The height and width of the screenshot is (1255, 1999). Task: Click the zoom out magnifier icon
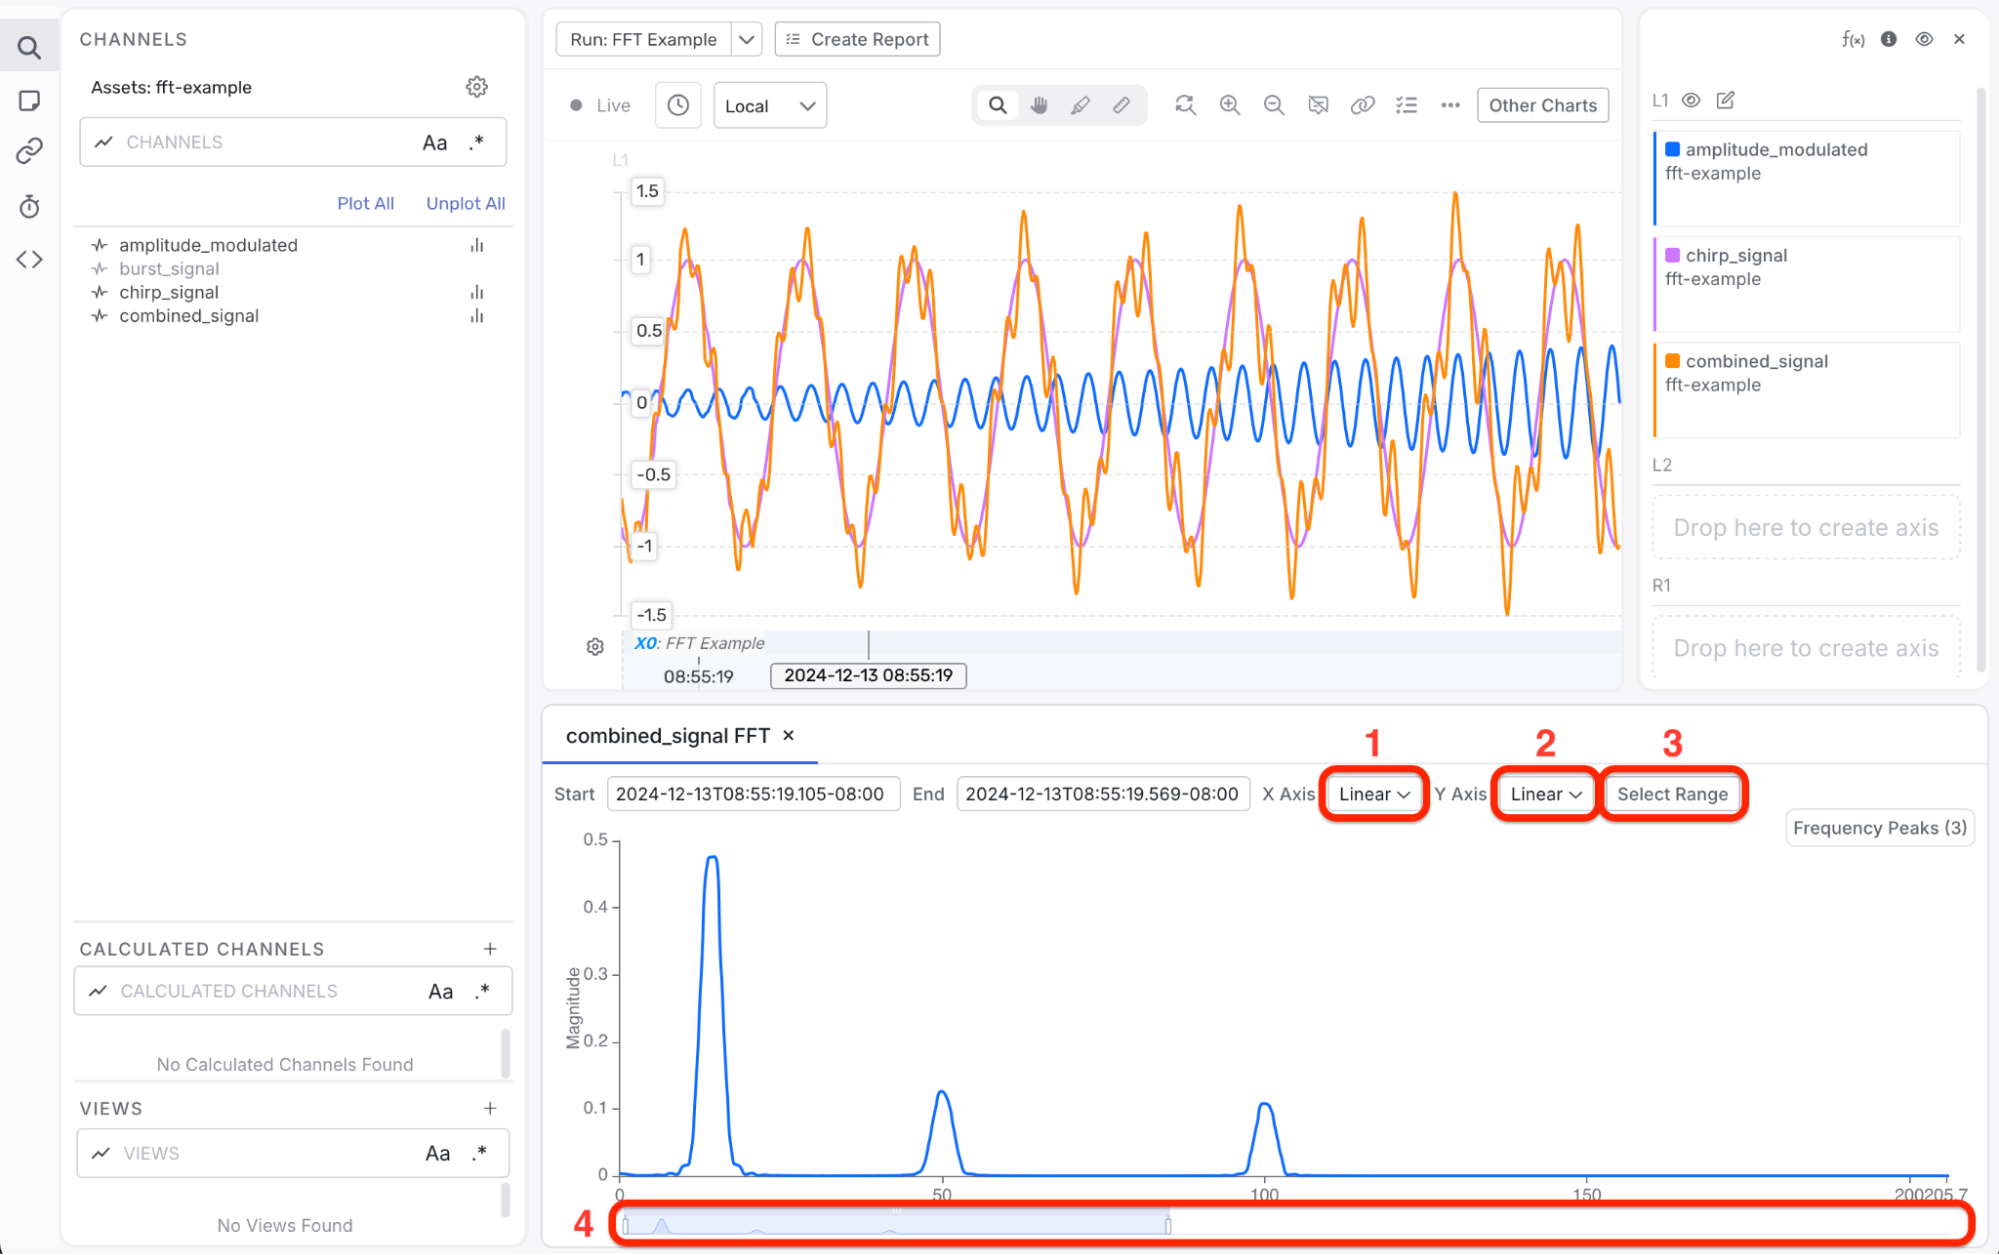[x=1273, y=105]
